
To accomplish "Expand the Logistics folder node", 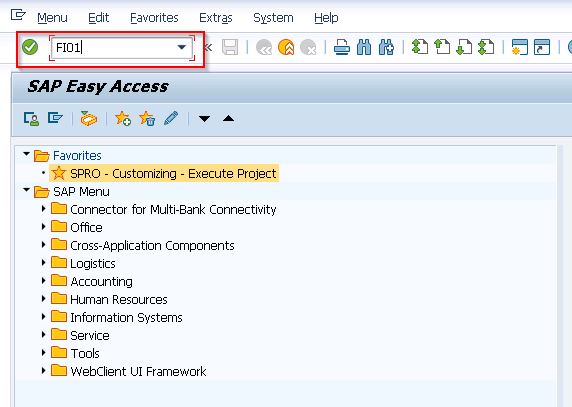I will (x=43, y=263).
